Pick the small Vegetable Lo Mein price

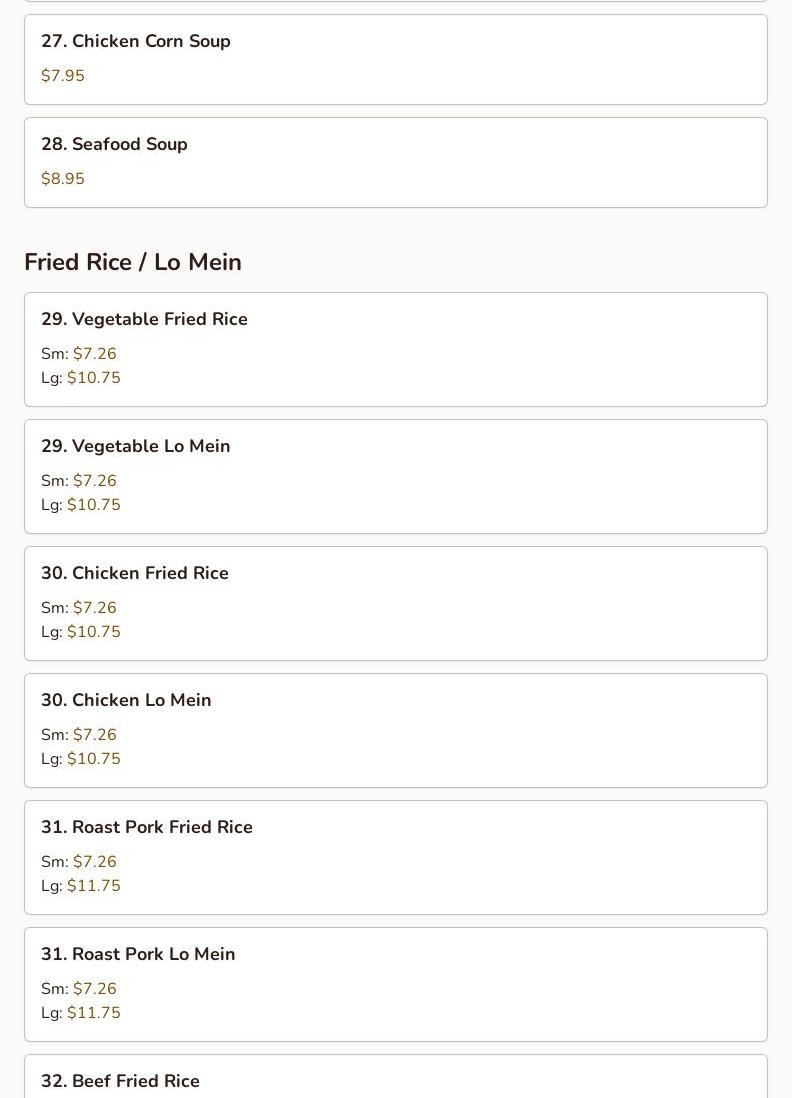(x=94, y=481)
